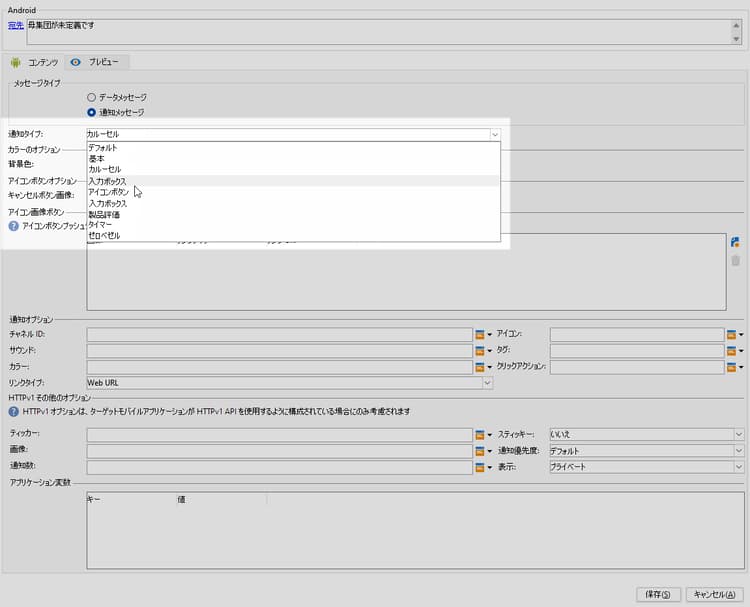
Task: Choose カルーセル from the dropdown list
Action: [293, 169]
